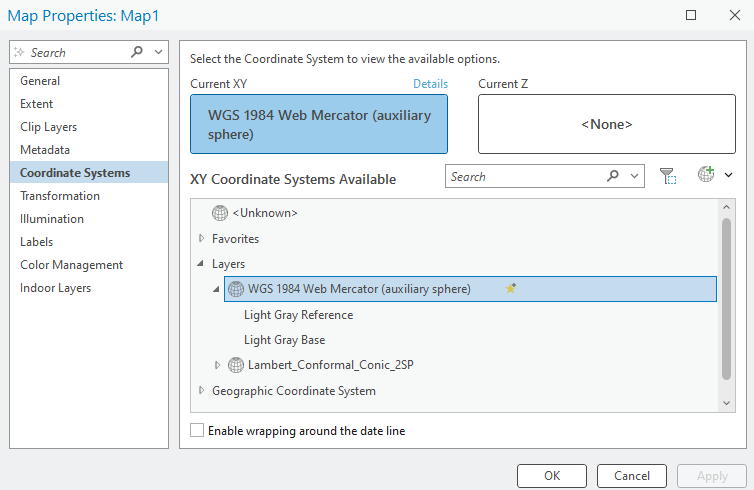Expand the Lambert_Conformal_Conic_2SP node
754x490 pixels.
(218, 365)
